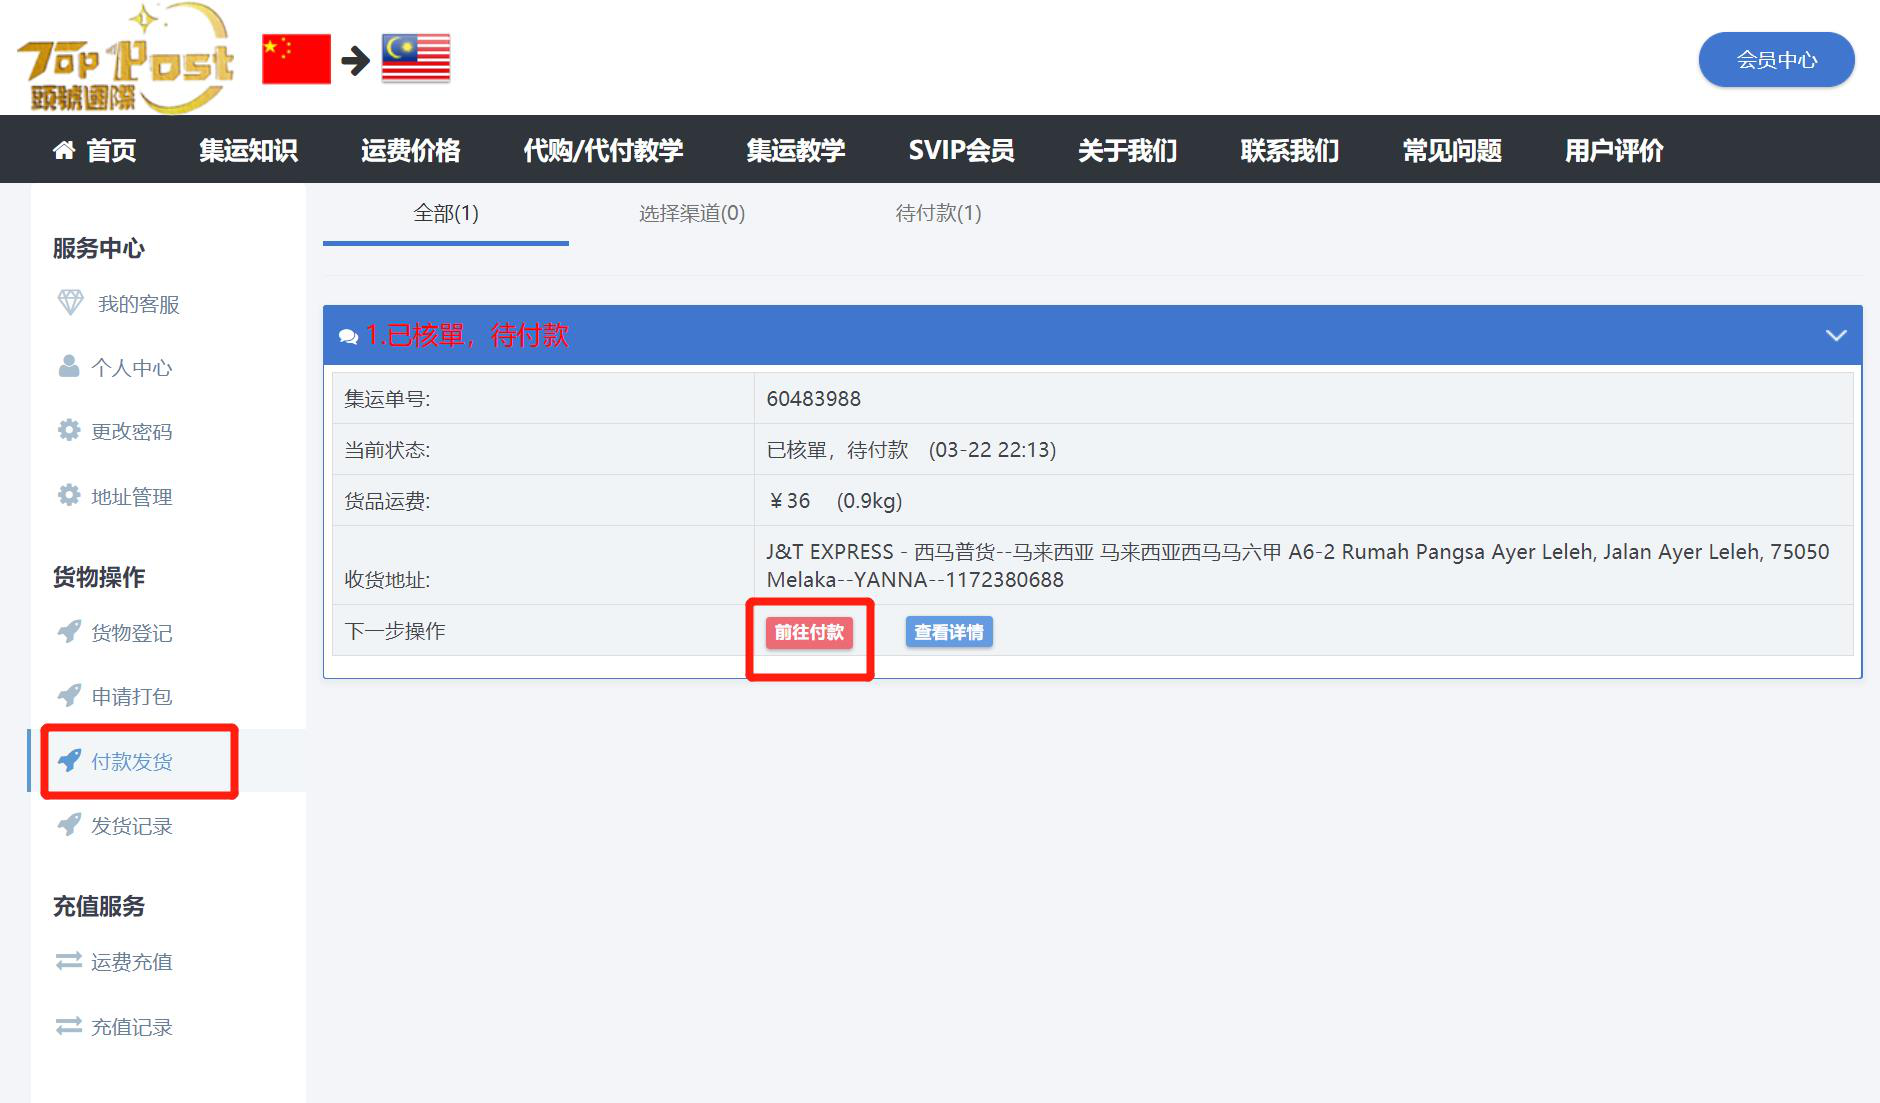Screen dimensions: 1880x1103
Task: Switch to the 选择渠道(0) tab
Action: (692, 213)
